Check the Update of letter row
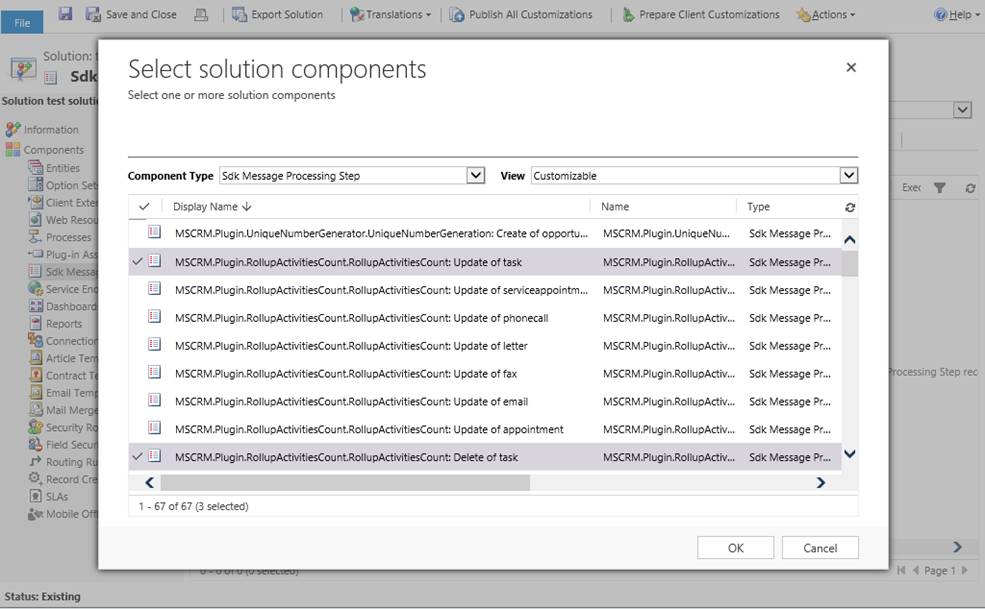The height and width of the screenshot is (609, 985). tap(138, 346)
